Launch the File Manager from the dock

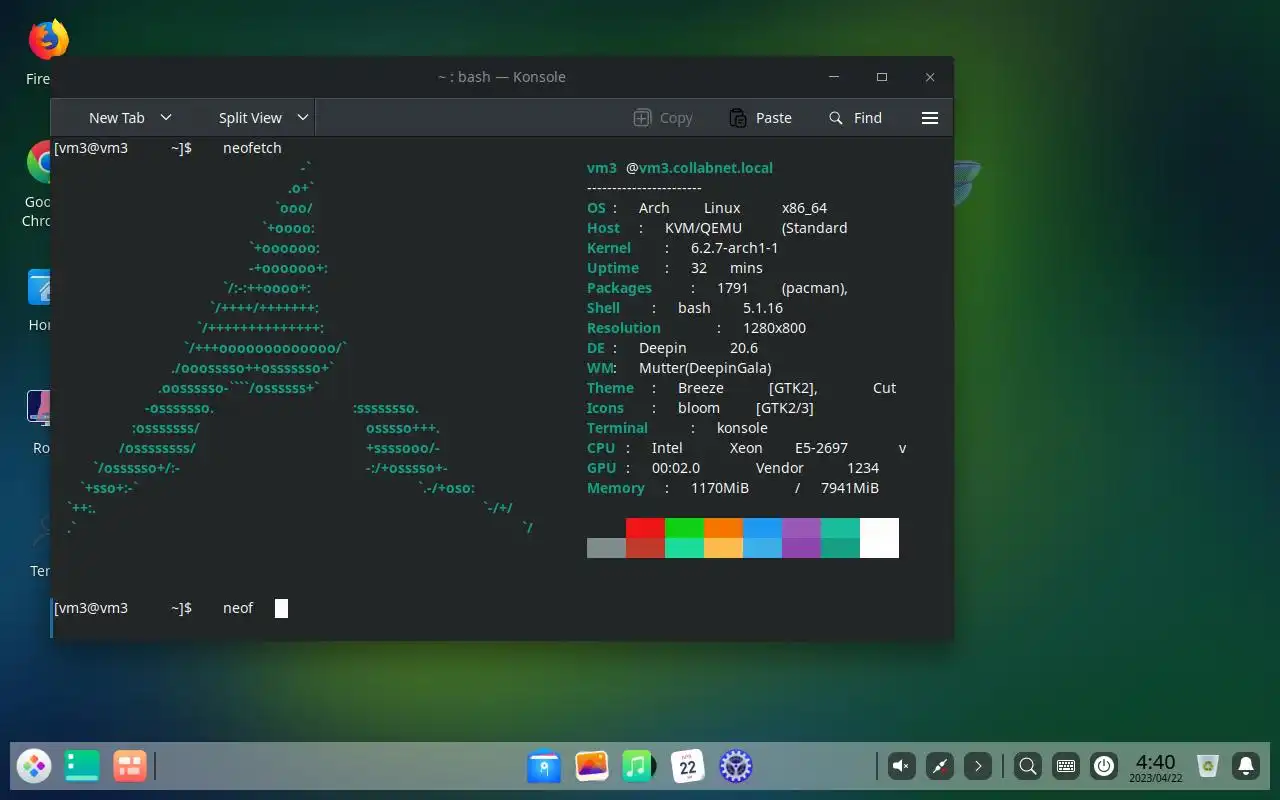(x=544, y=767)
